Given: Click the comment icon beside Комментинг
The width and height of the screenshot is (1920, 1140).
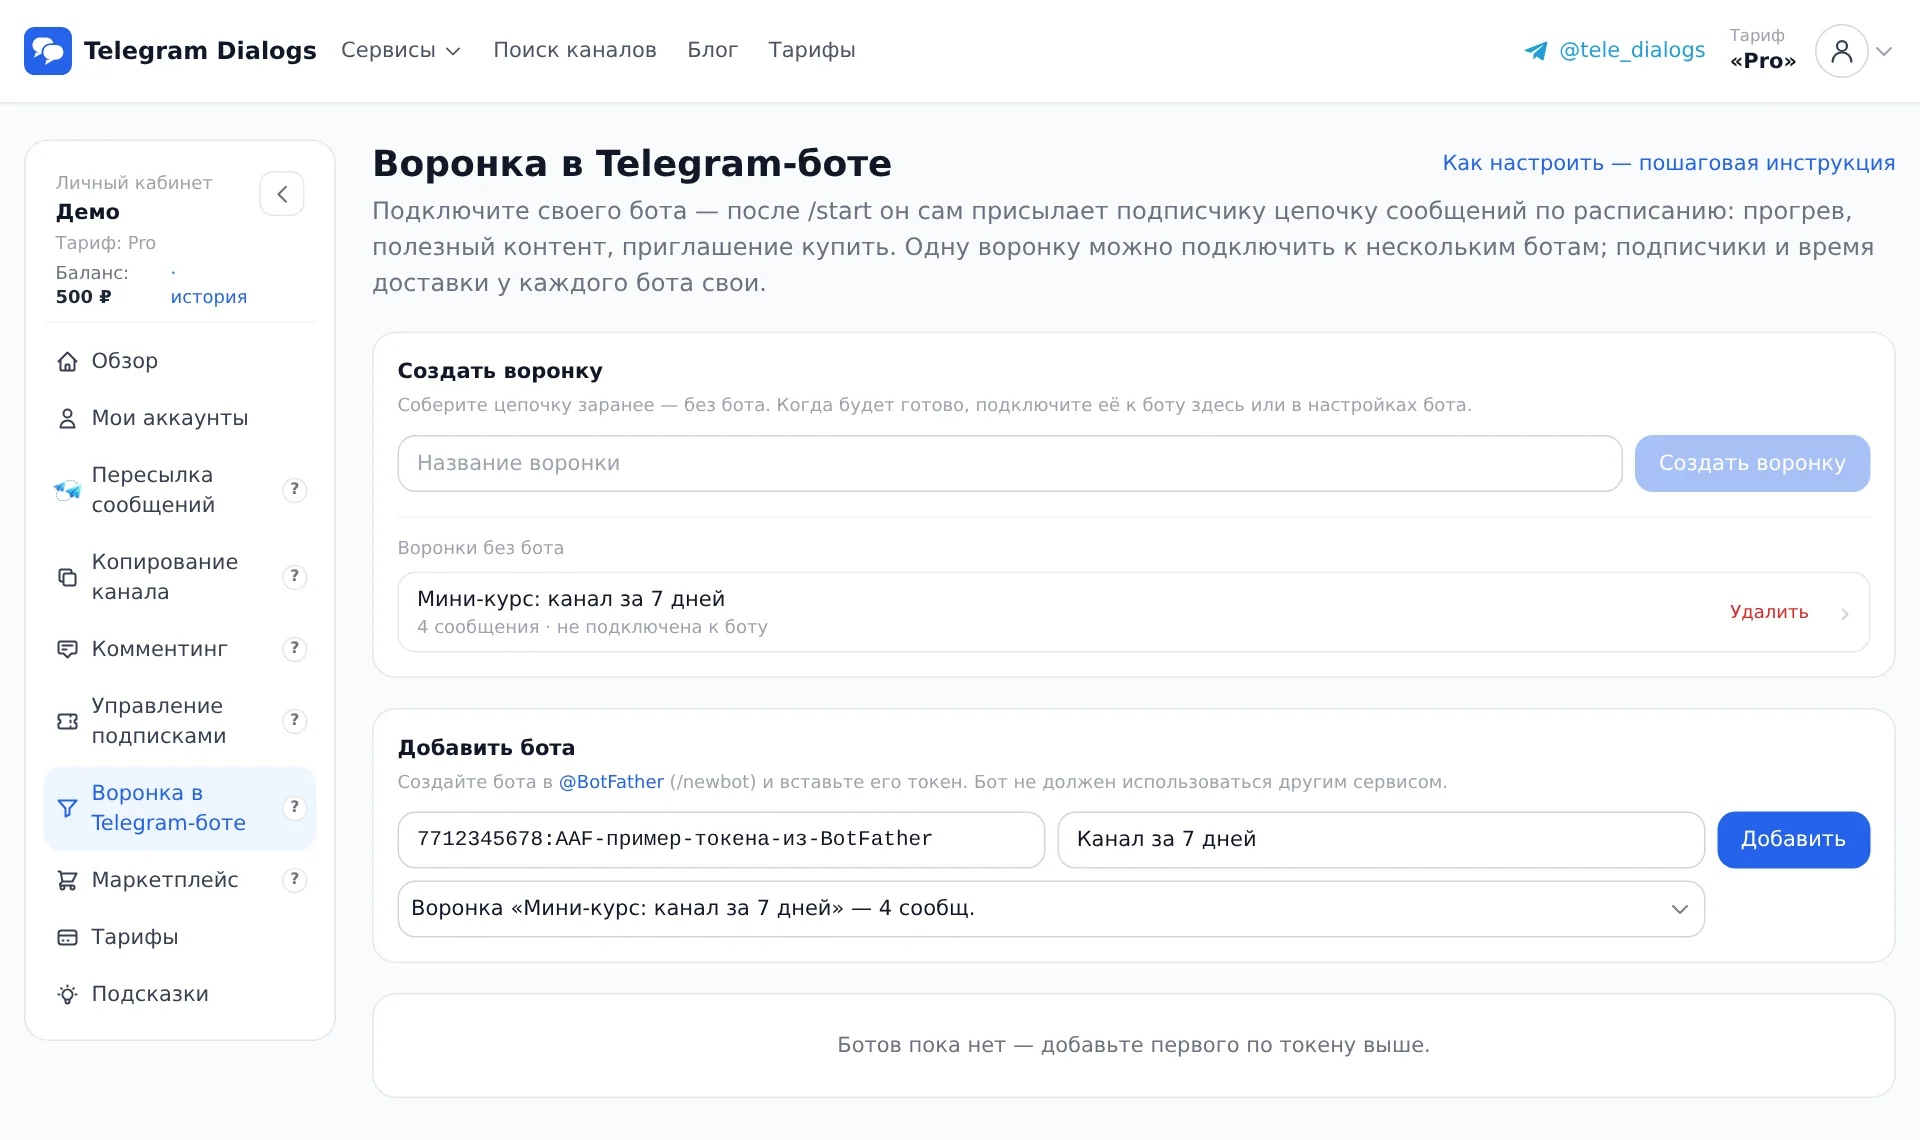Looking at the screenshot, I should pos(67,649).
